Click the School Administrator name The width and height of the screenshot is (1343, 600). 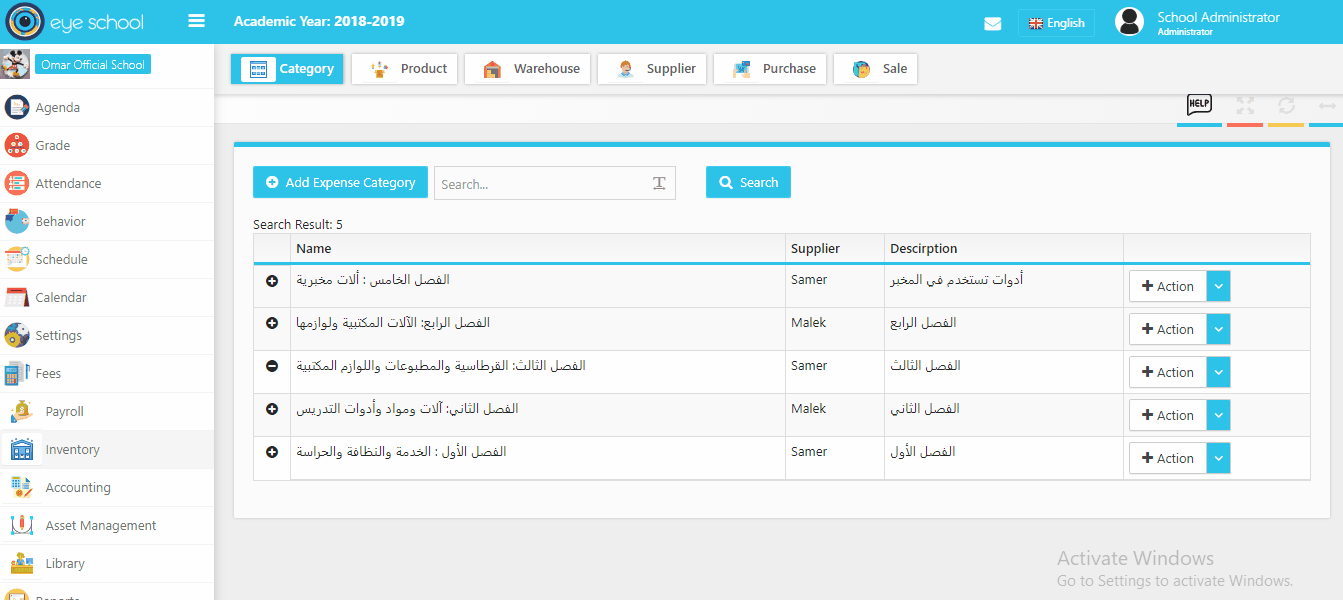coord(1218,17)
